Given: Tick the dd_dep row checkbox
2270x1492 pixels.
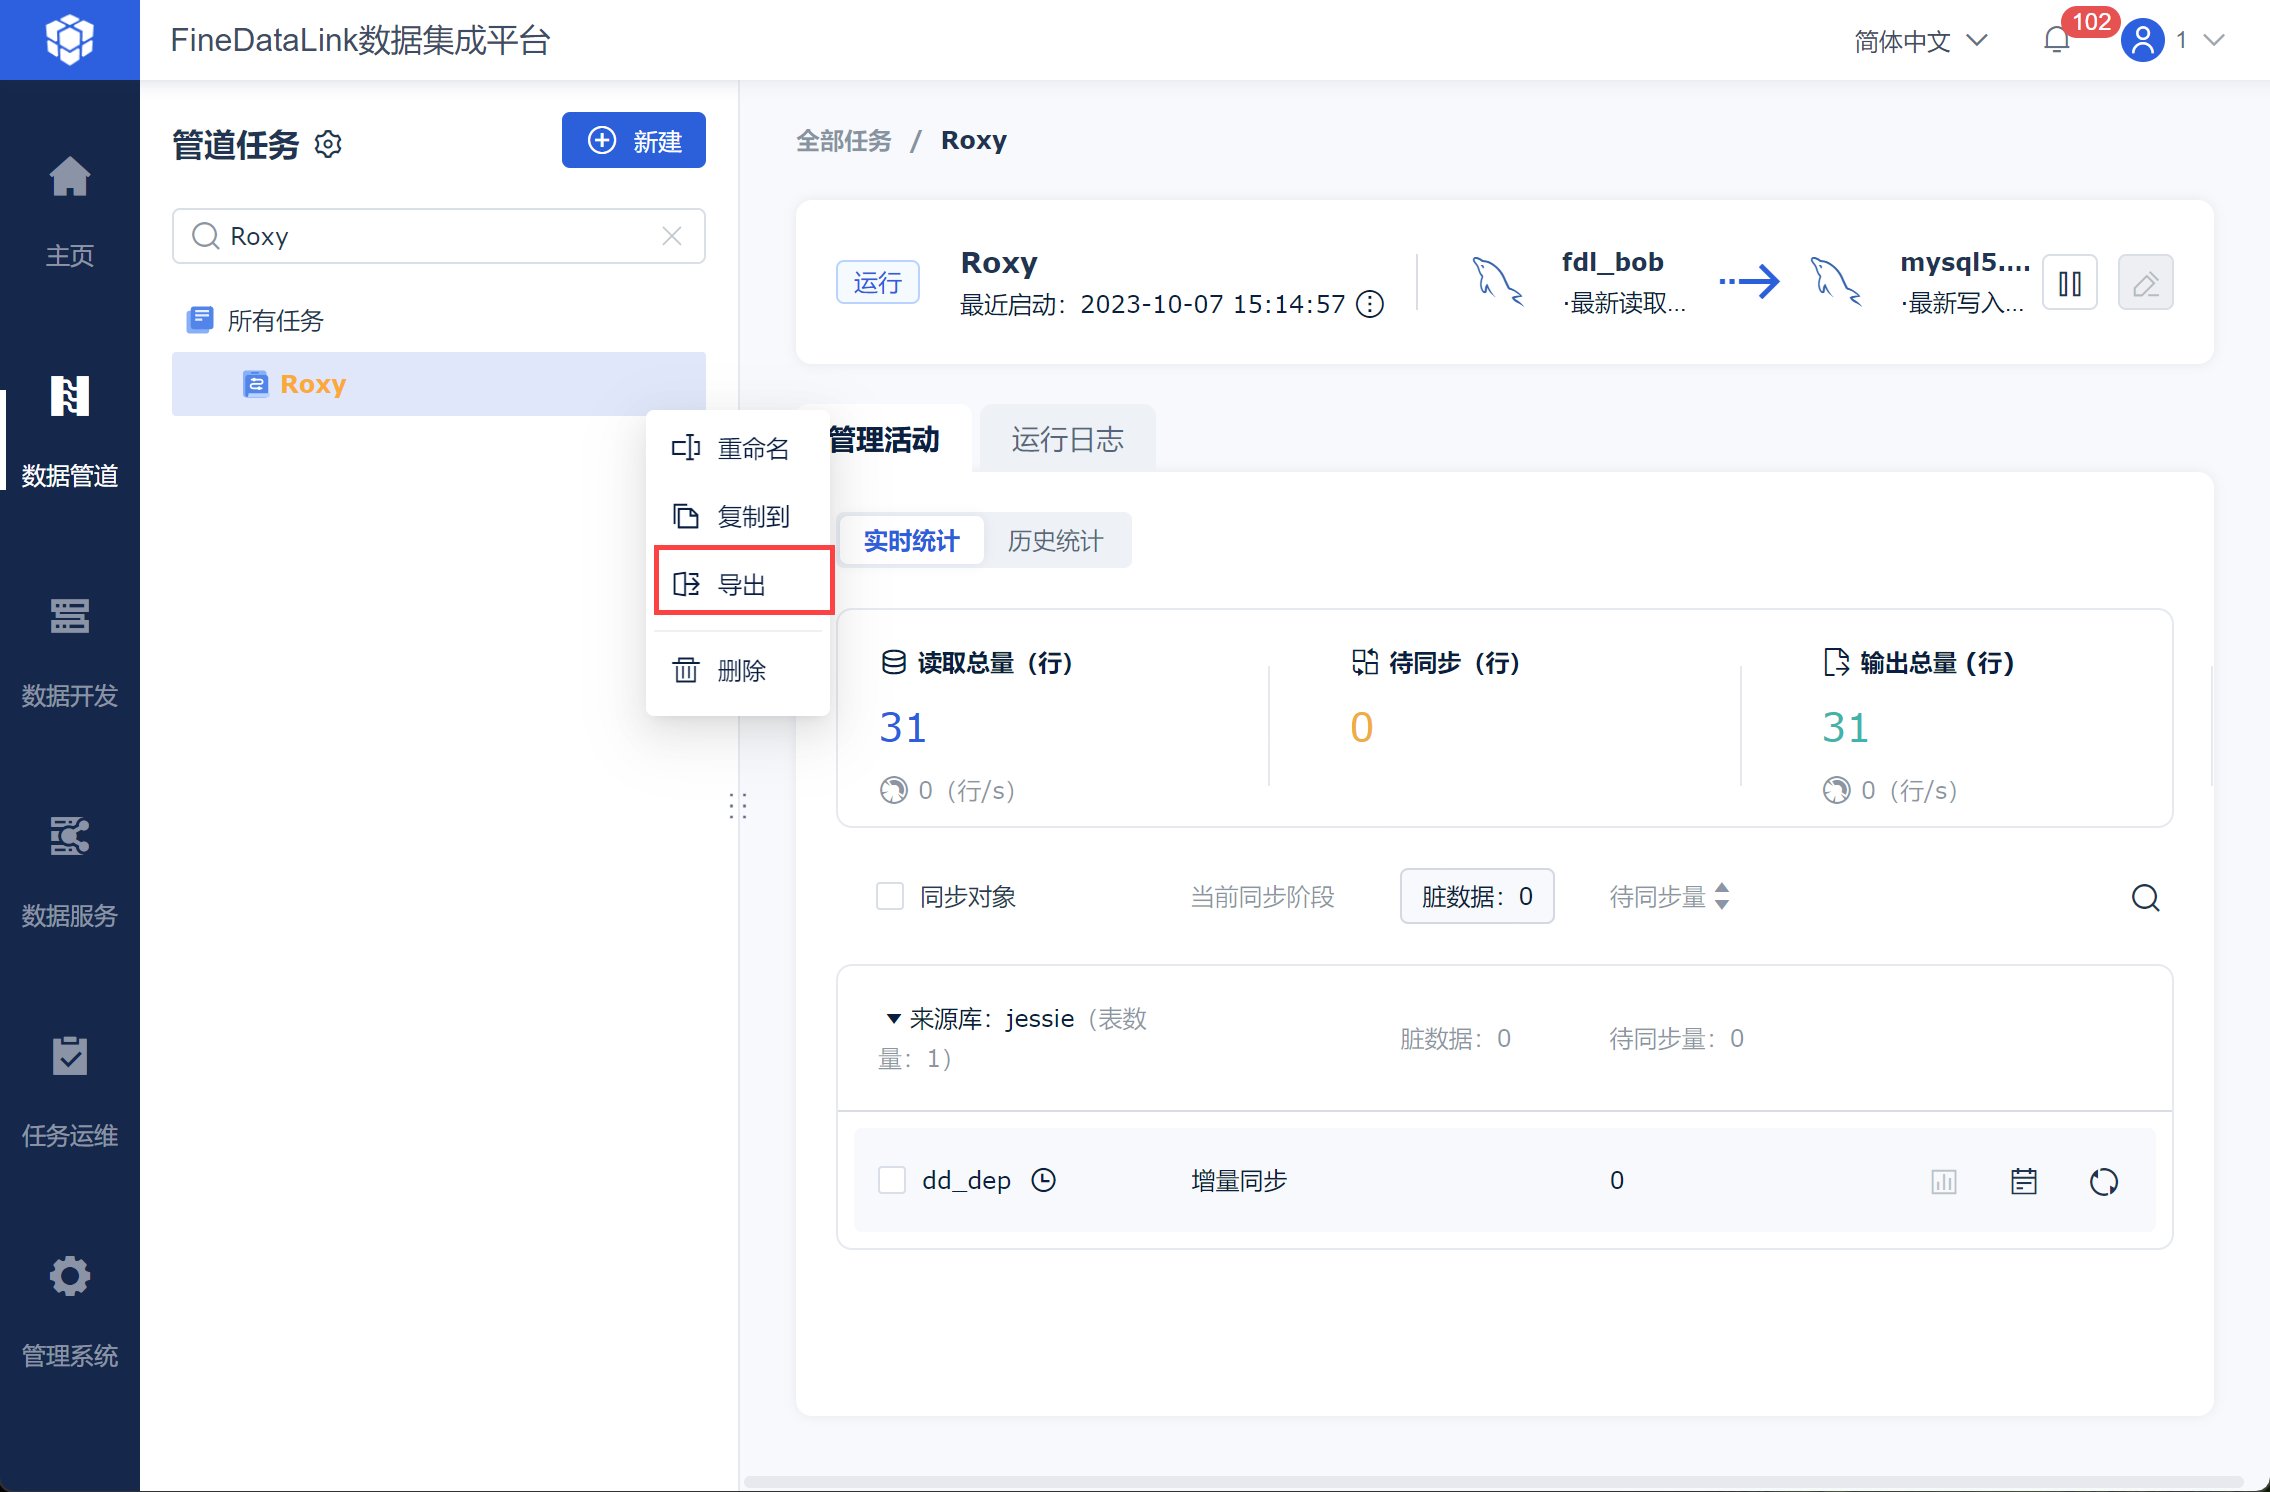Looking at the screenshot, I should (x=892, y=1180).
